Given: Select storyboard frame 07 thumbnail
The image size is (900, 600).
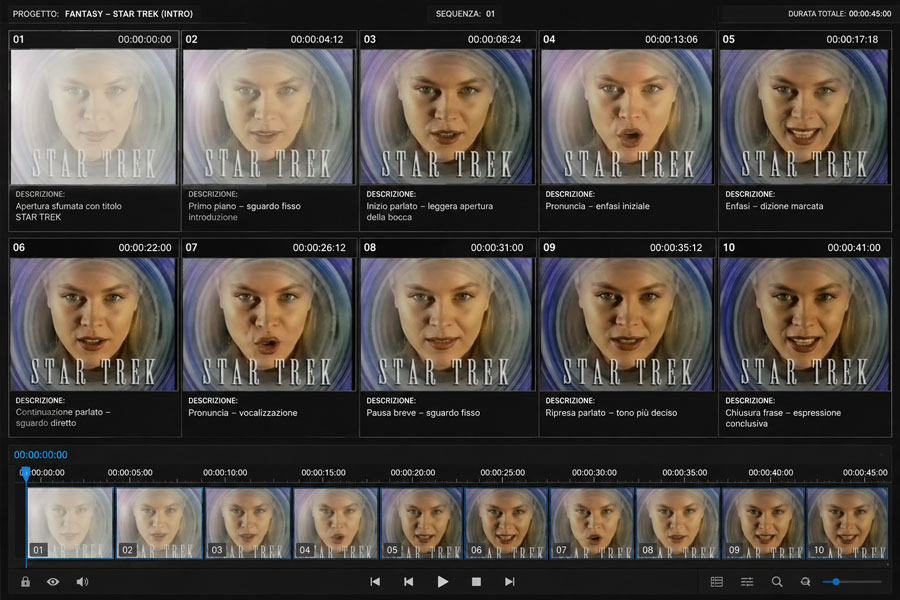Looking at the screenshot, I should 268,324.
